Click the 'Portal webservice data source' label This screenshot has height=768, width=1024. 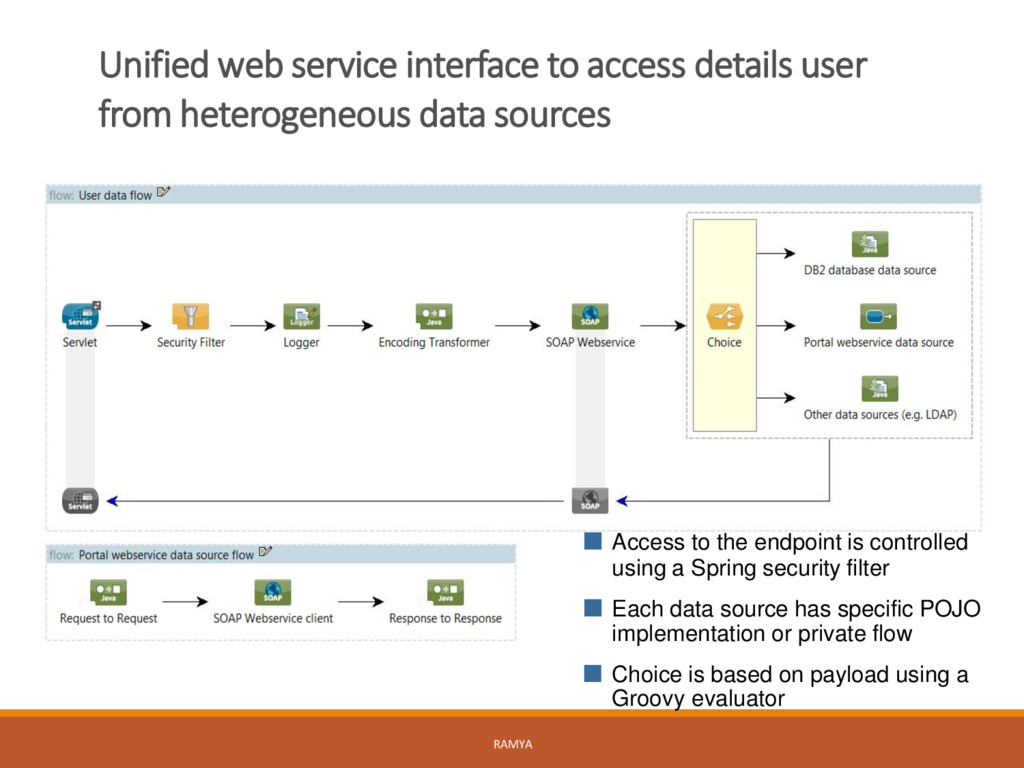pos(878,342)
